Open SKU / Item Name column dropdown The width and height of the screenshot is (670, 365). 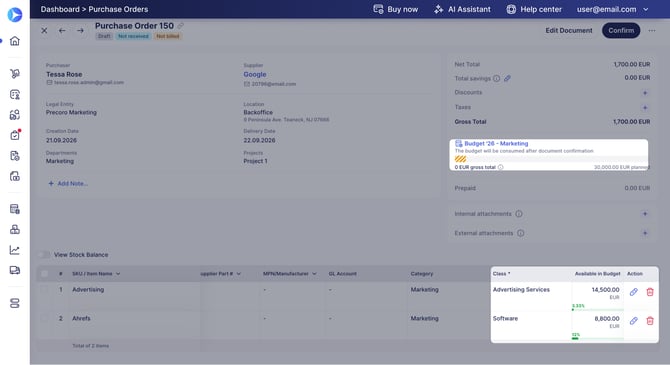[118, 274]
